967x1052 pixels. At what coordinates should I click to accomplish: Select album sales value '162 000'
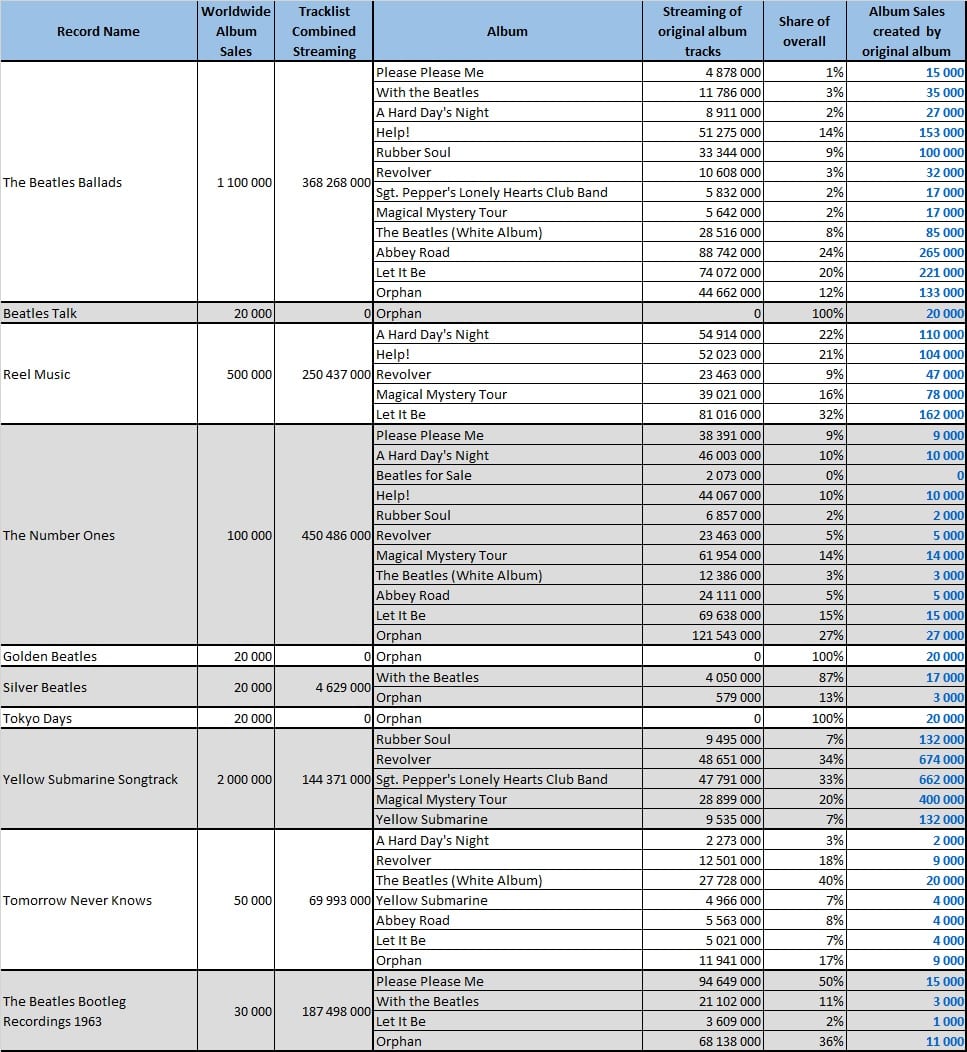pos(941,415)
